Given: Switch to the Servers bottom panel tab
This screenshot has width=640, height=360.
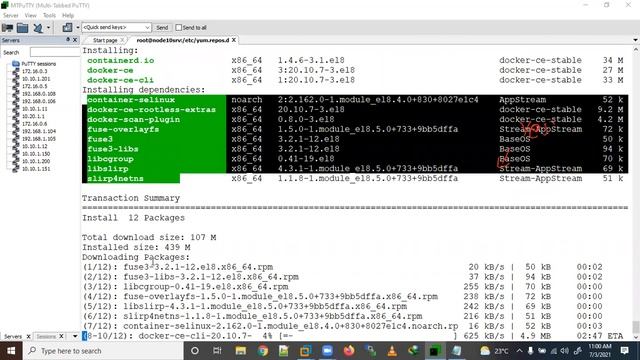Looking at the screenshot, I should point(13,336).
